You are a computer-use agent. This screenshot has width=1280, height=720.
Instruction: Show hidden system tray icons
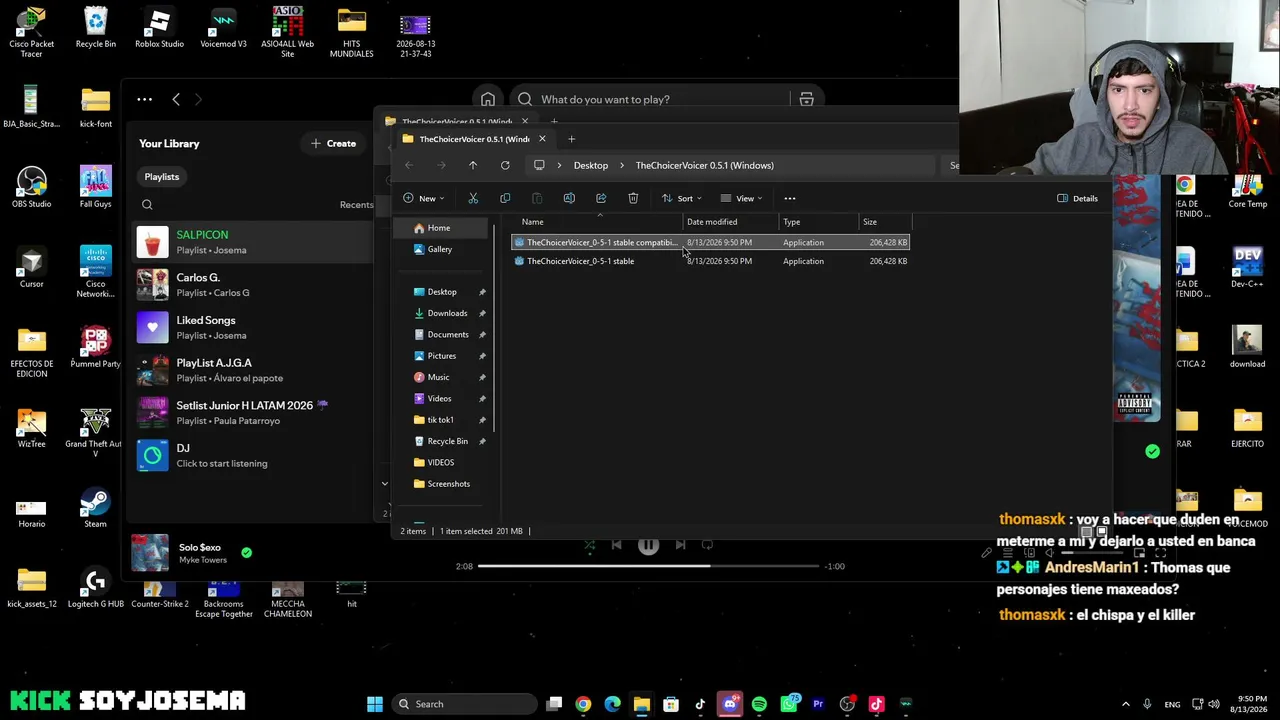[x=1125, y=704]
